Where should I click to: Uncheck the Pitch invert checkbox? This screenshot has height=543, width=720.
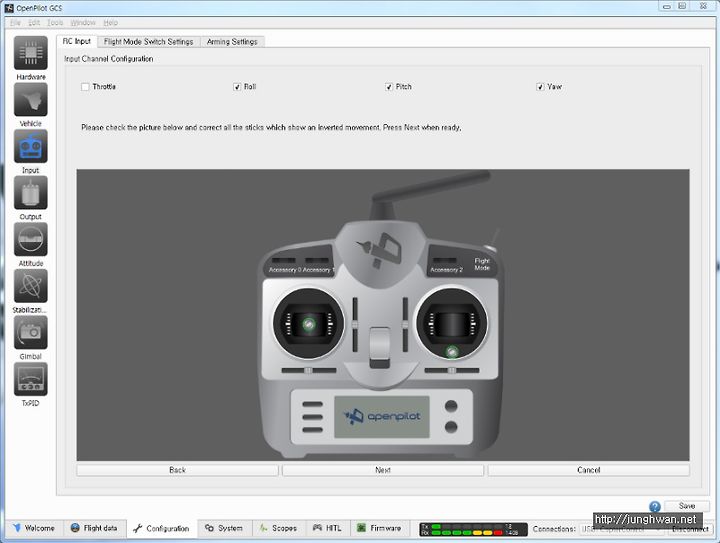click(389, 87)
